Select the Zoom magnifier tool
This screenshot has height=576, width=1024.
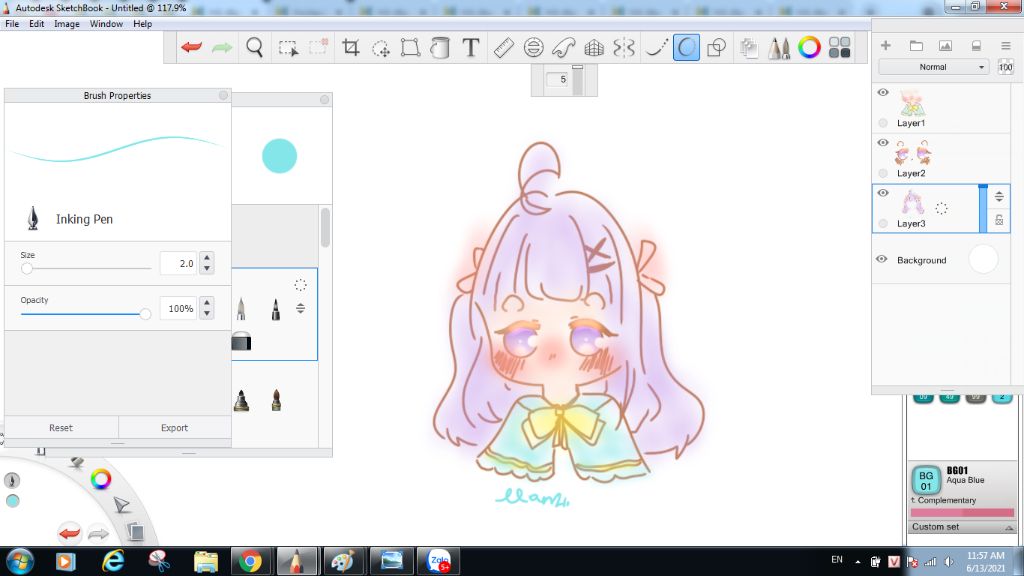point(255,48)
